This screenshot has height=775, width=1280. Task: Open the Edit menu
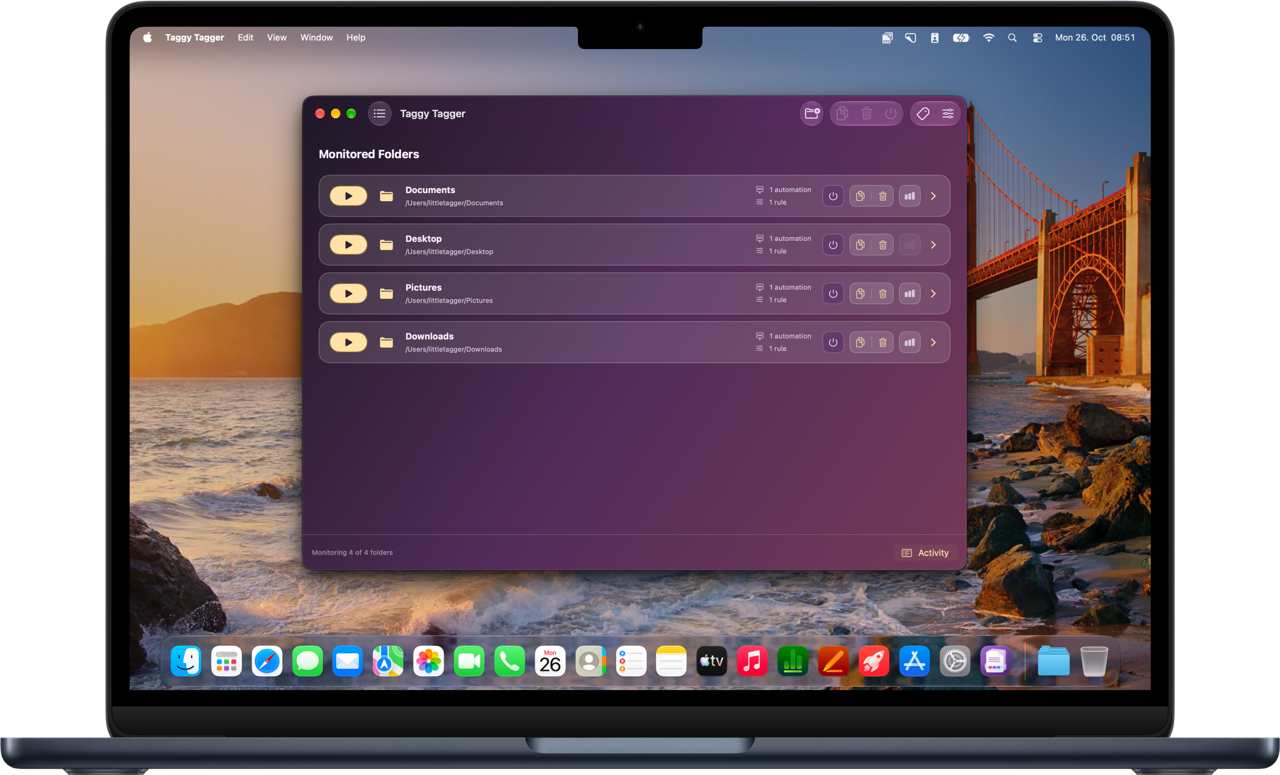245,38
